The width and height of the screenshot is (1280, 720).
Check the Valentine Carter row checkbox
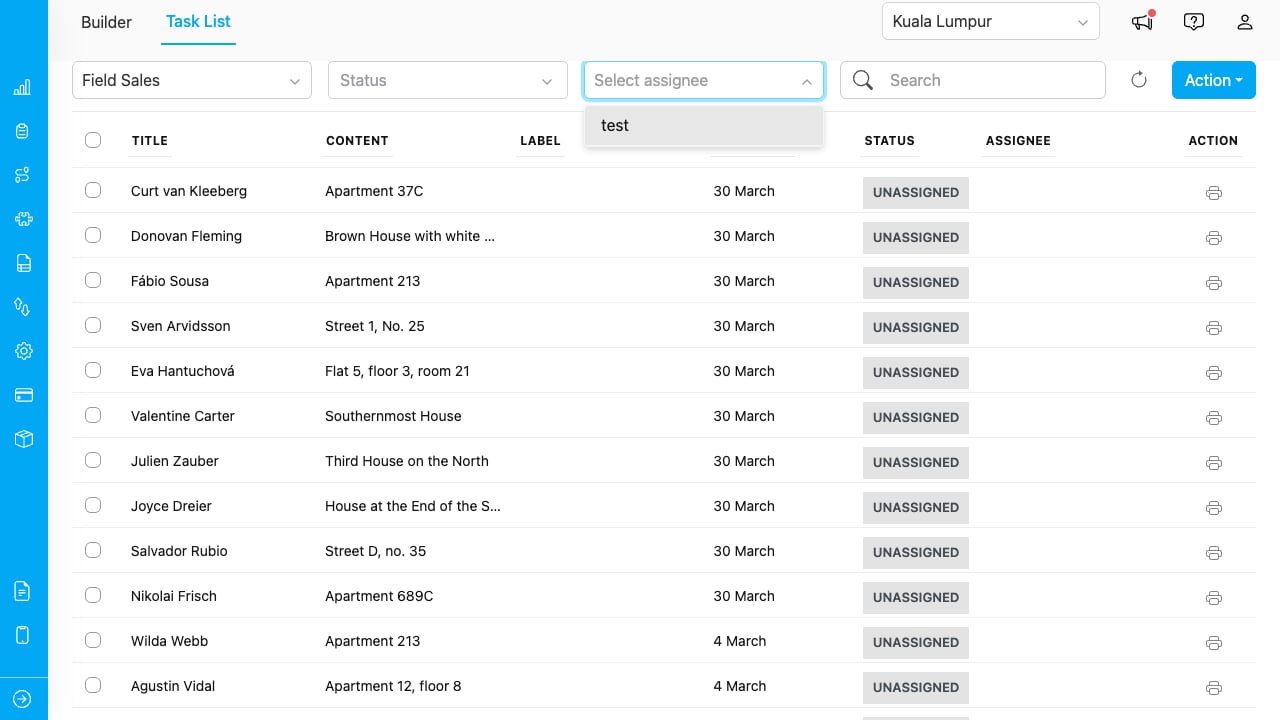coord(93,415)
